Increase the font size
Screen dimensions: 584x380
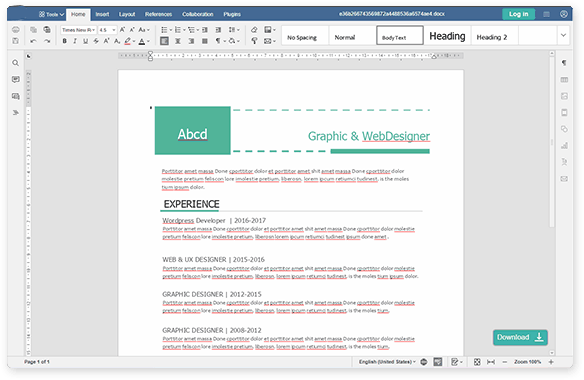point(122,30)
